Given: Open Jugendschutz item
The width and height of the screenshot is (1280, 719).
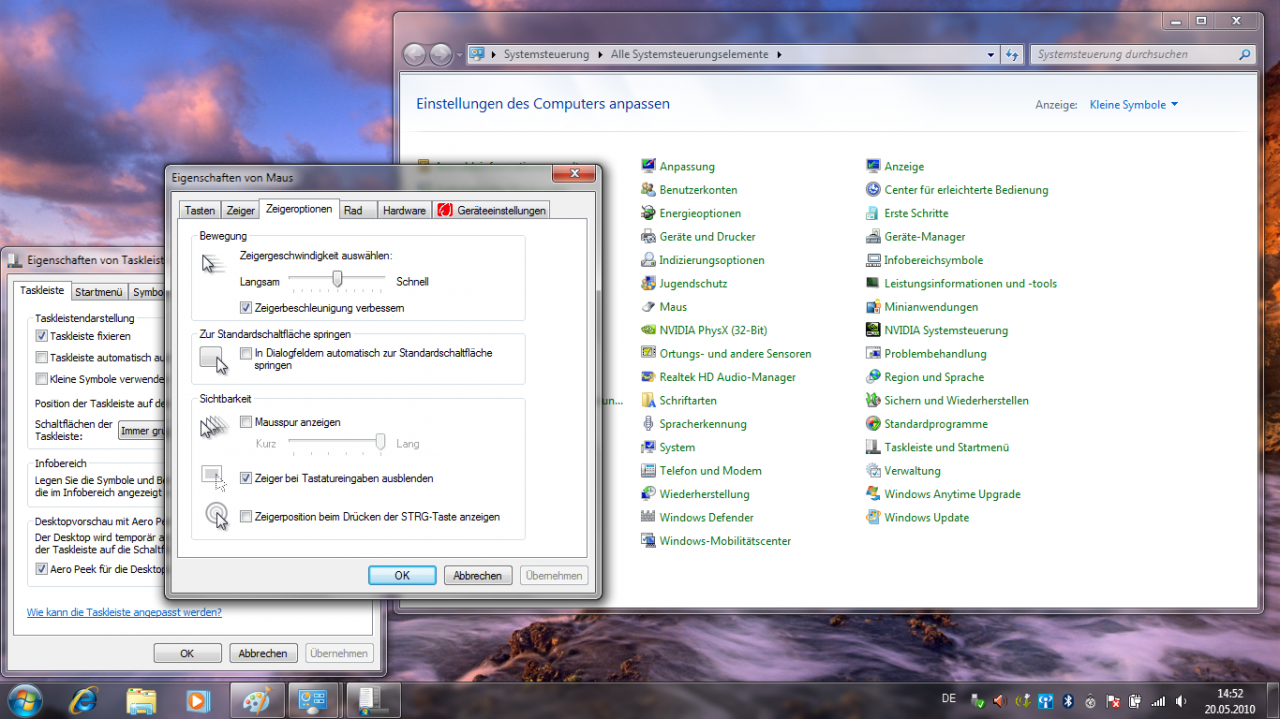Looking at the screenshot, I should click(x=684, y=283).
